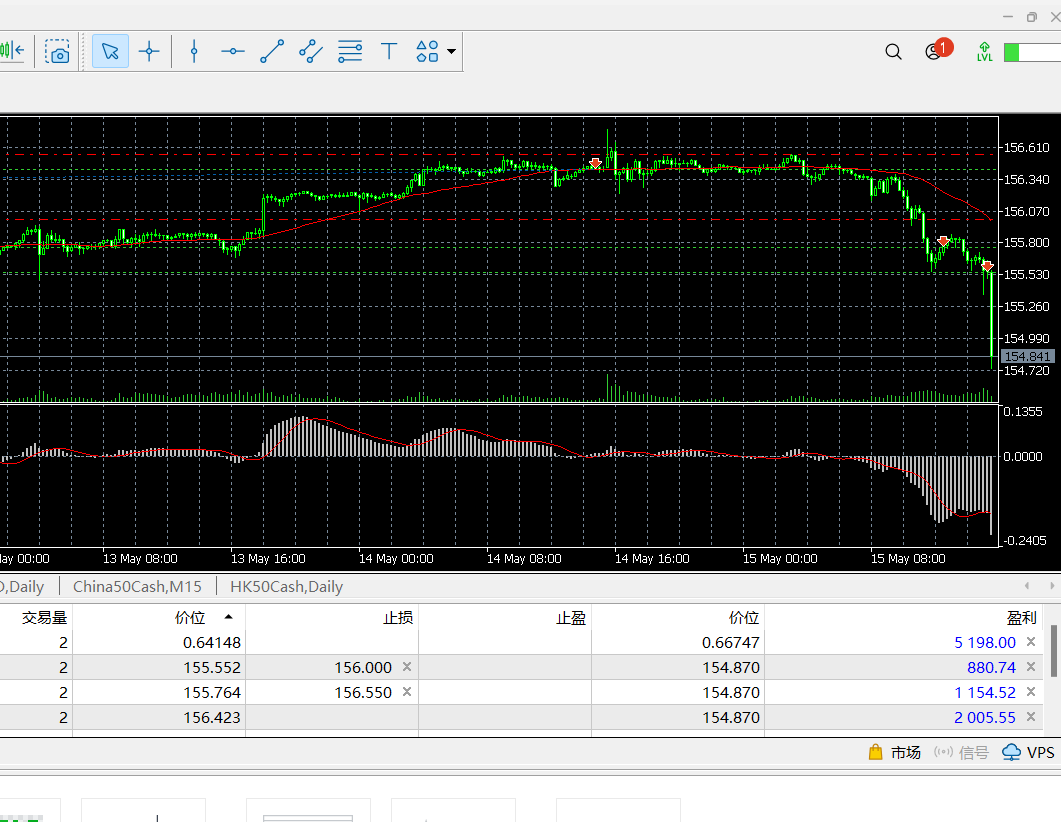The height and width of the screenshot is (822, 1061).
Task: Switch to China50Cash,M15 chart tab
Action: 137,587
